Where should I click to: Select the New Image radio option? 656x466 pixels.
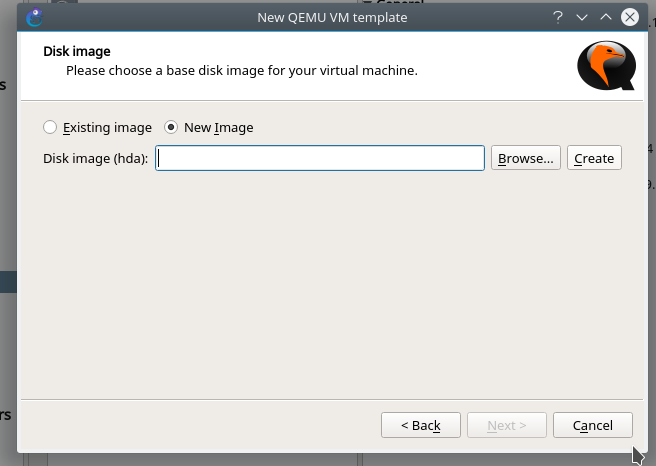[171, 128]
